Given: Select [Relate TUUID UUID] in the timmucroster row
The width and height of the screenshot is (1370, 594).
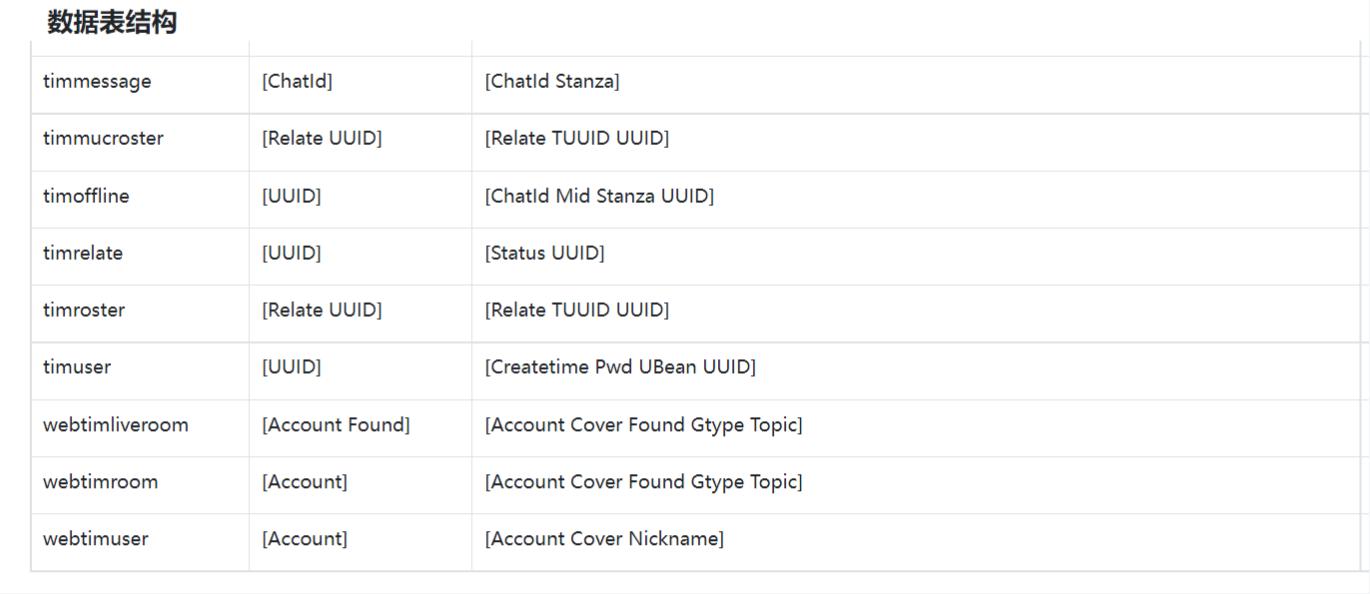Looking at the screenshot, I should (x=577, y=139).
